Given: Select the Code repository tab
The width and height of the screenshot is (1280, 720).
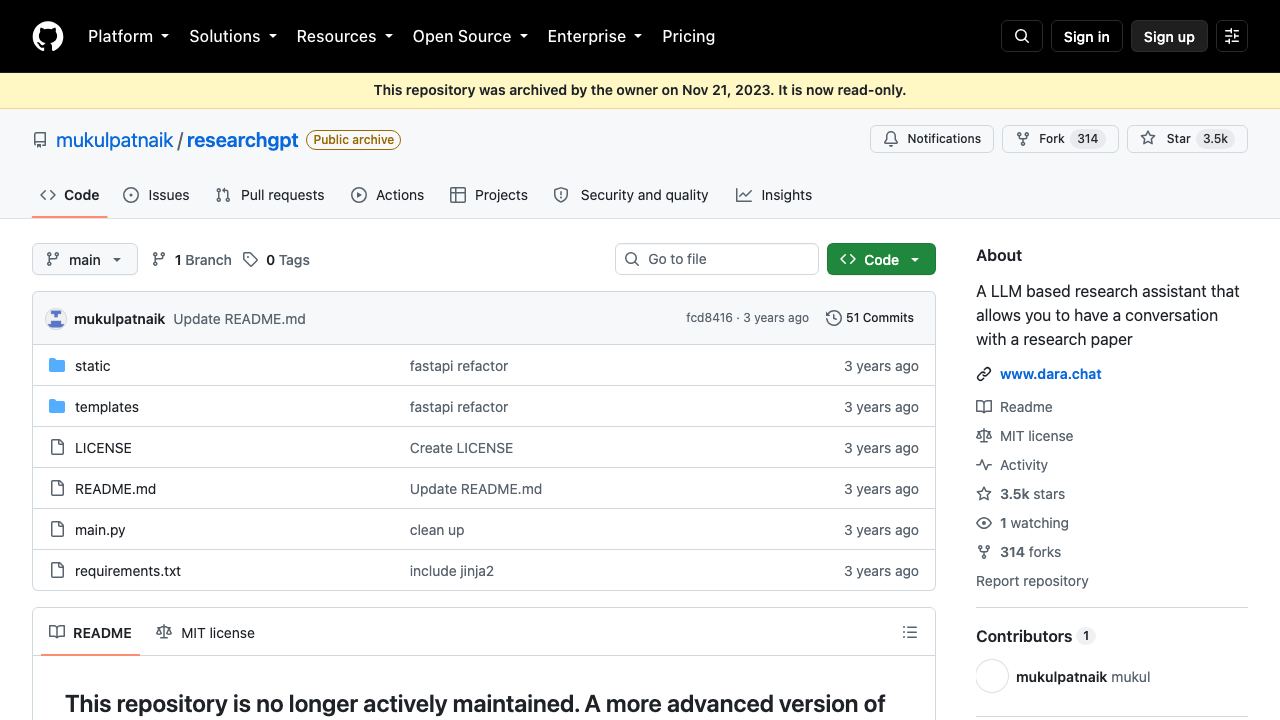Looking at the screenshot, I should [70, 195].
